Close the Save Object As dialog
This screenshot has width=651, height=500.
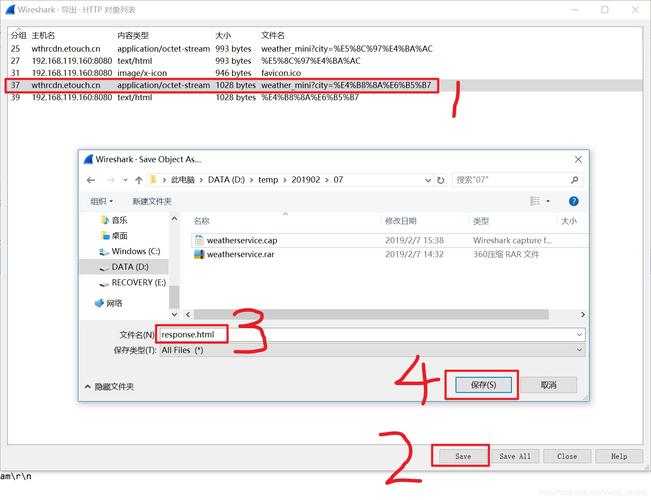point(578,159)
